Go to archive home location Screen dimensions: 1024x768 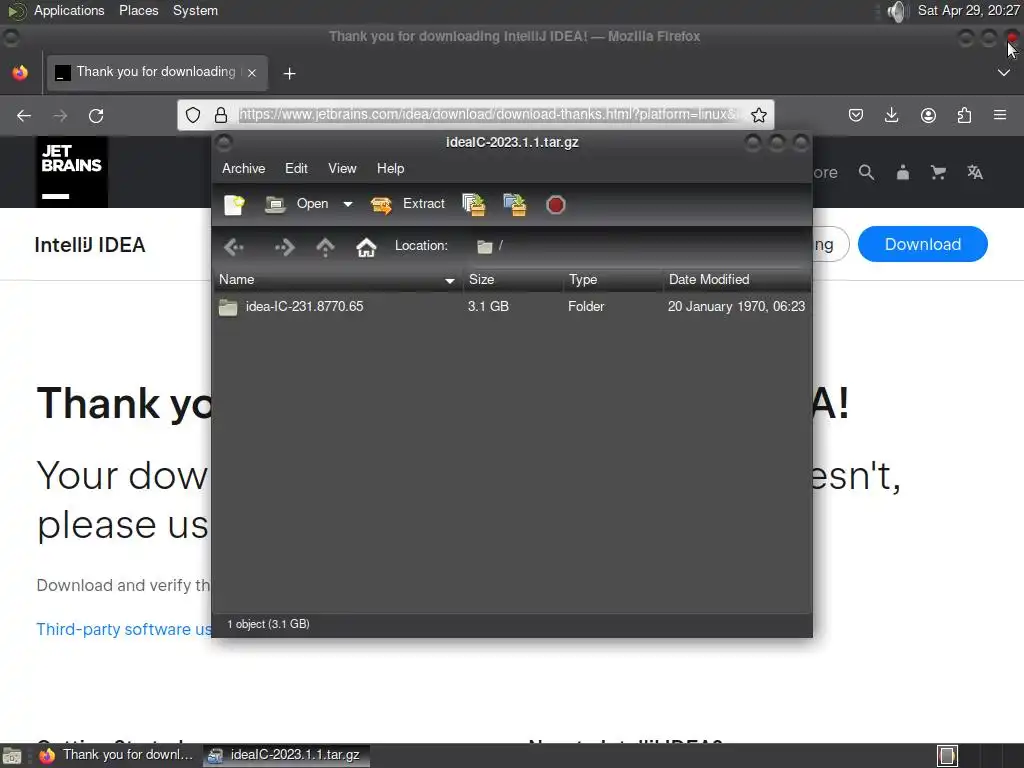[x=366, y=247]
